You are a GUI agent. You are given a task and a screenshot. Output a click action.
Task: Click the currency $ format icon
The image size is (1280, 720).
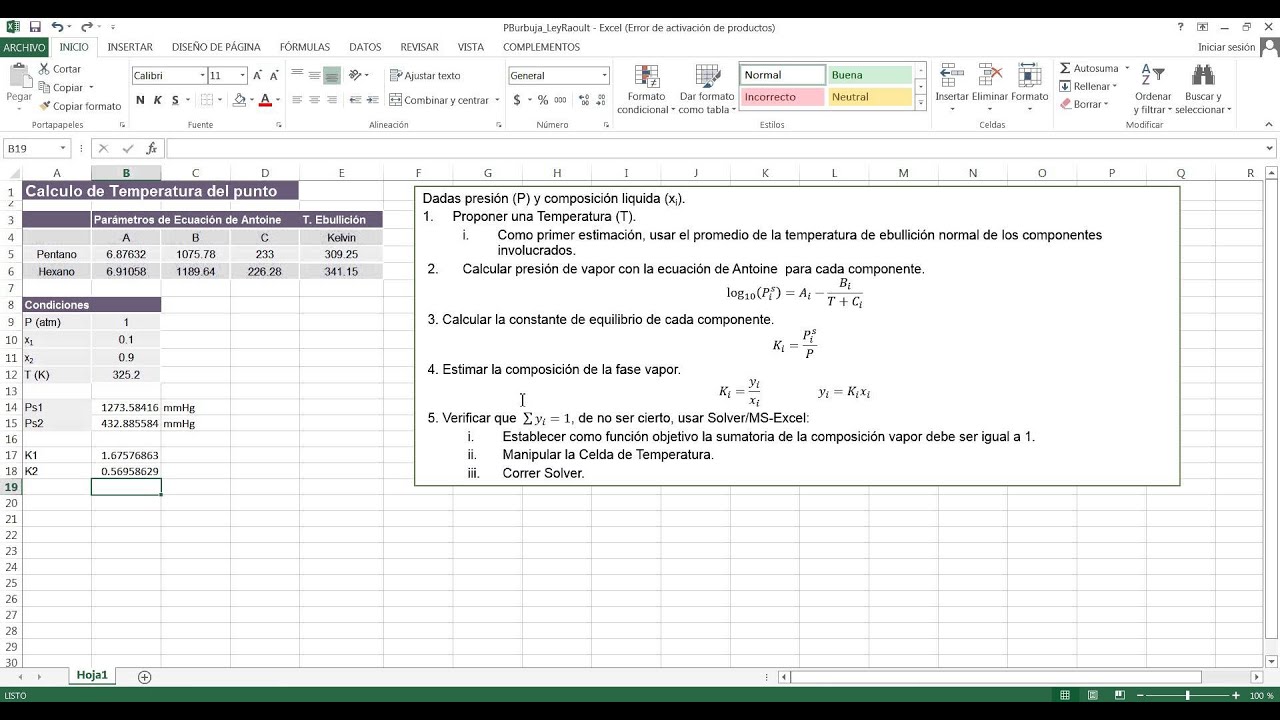click(517, 100)
